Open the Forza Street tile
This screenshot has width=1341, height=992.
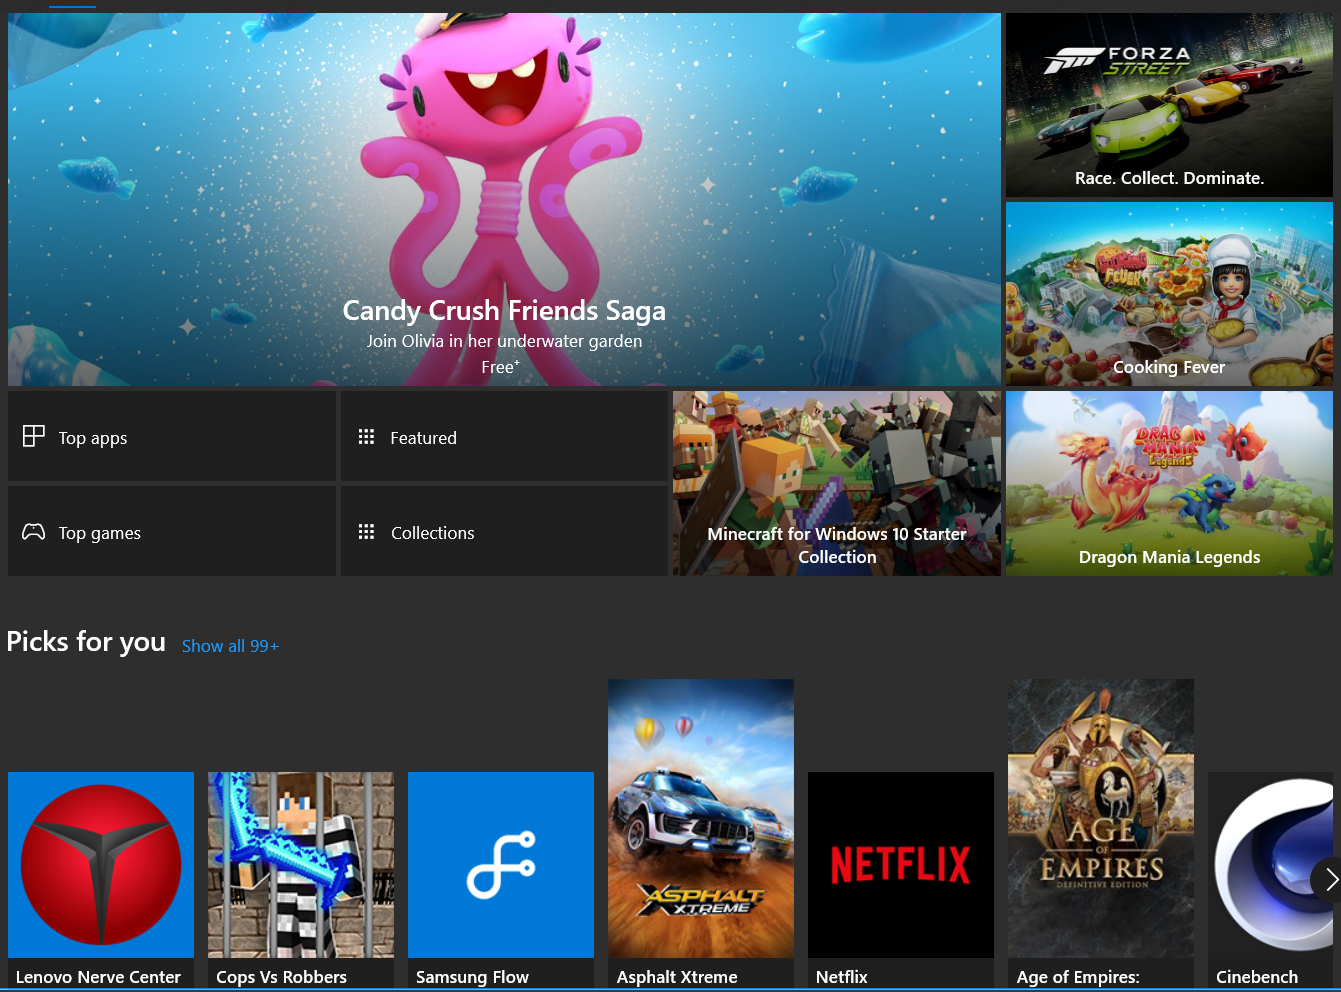(1169, 105)
